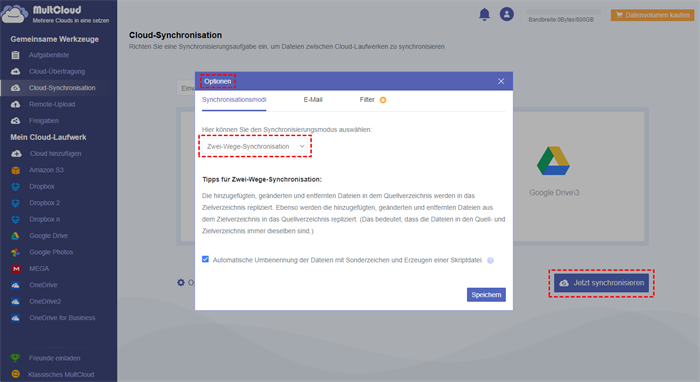Click the Google Drive\3 target label

tap(554, 193)
